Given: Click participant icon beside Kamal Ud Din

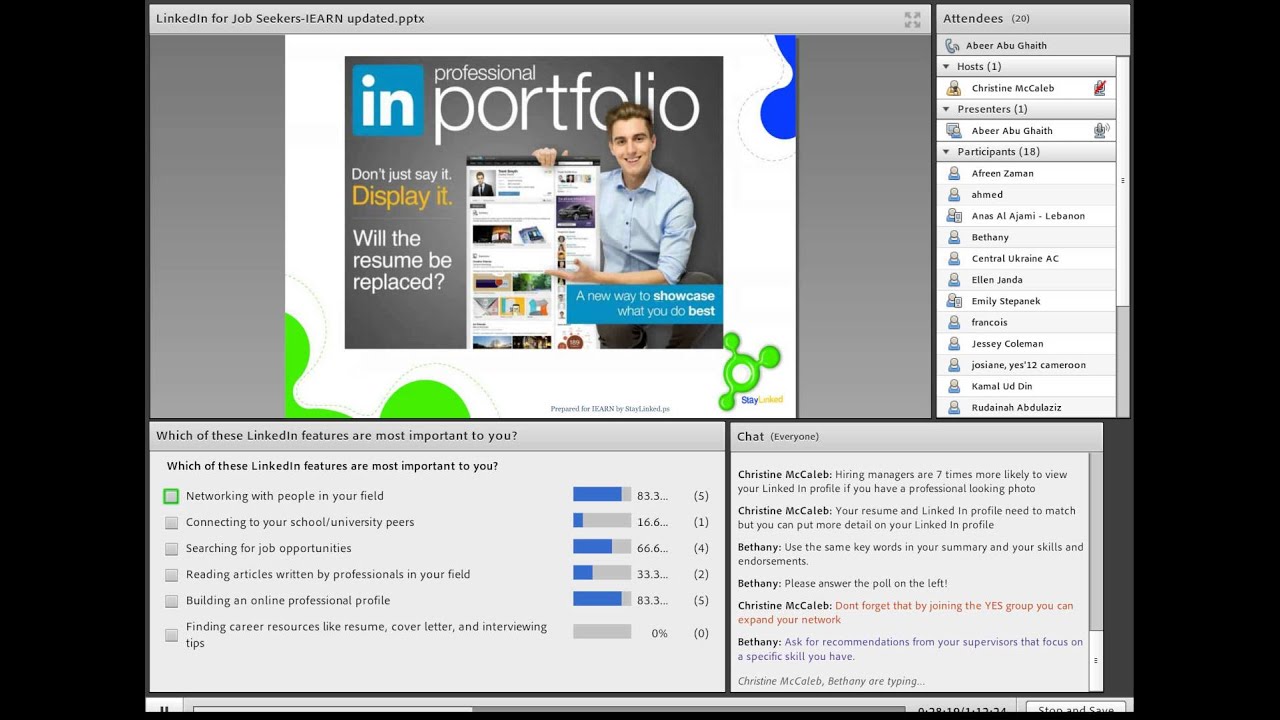Looking at the screenshot, I should [954, 386].
